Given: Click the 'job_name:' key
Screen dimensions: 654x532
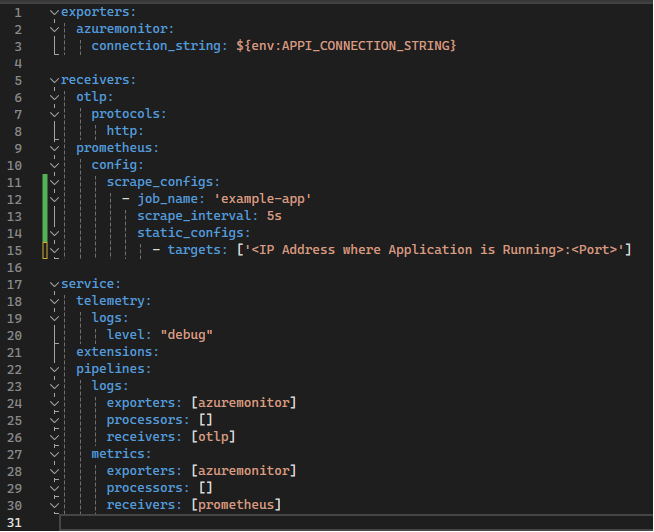Looking at the screenshot, I should (171, 199).
